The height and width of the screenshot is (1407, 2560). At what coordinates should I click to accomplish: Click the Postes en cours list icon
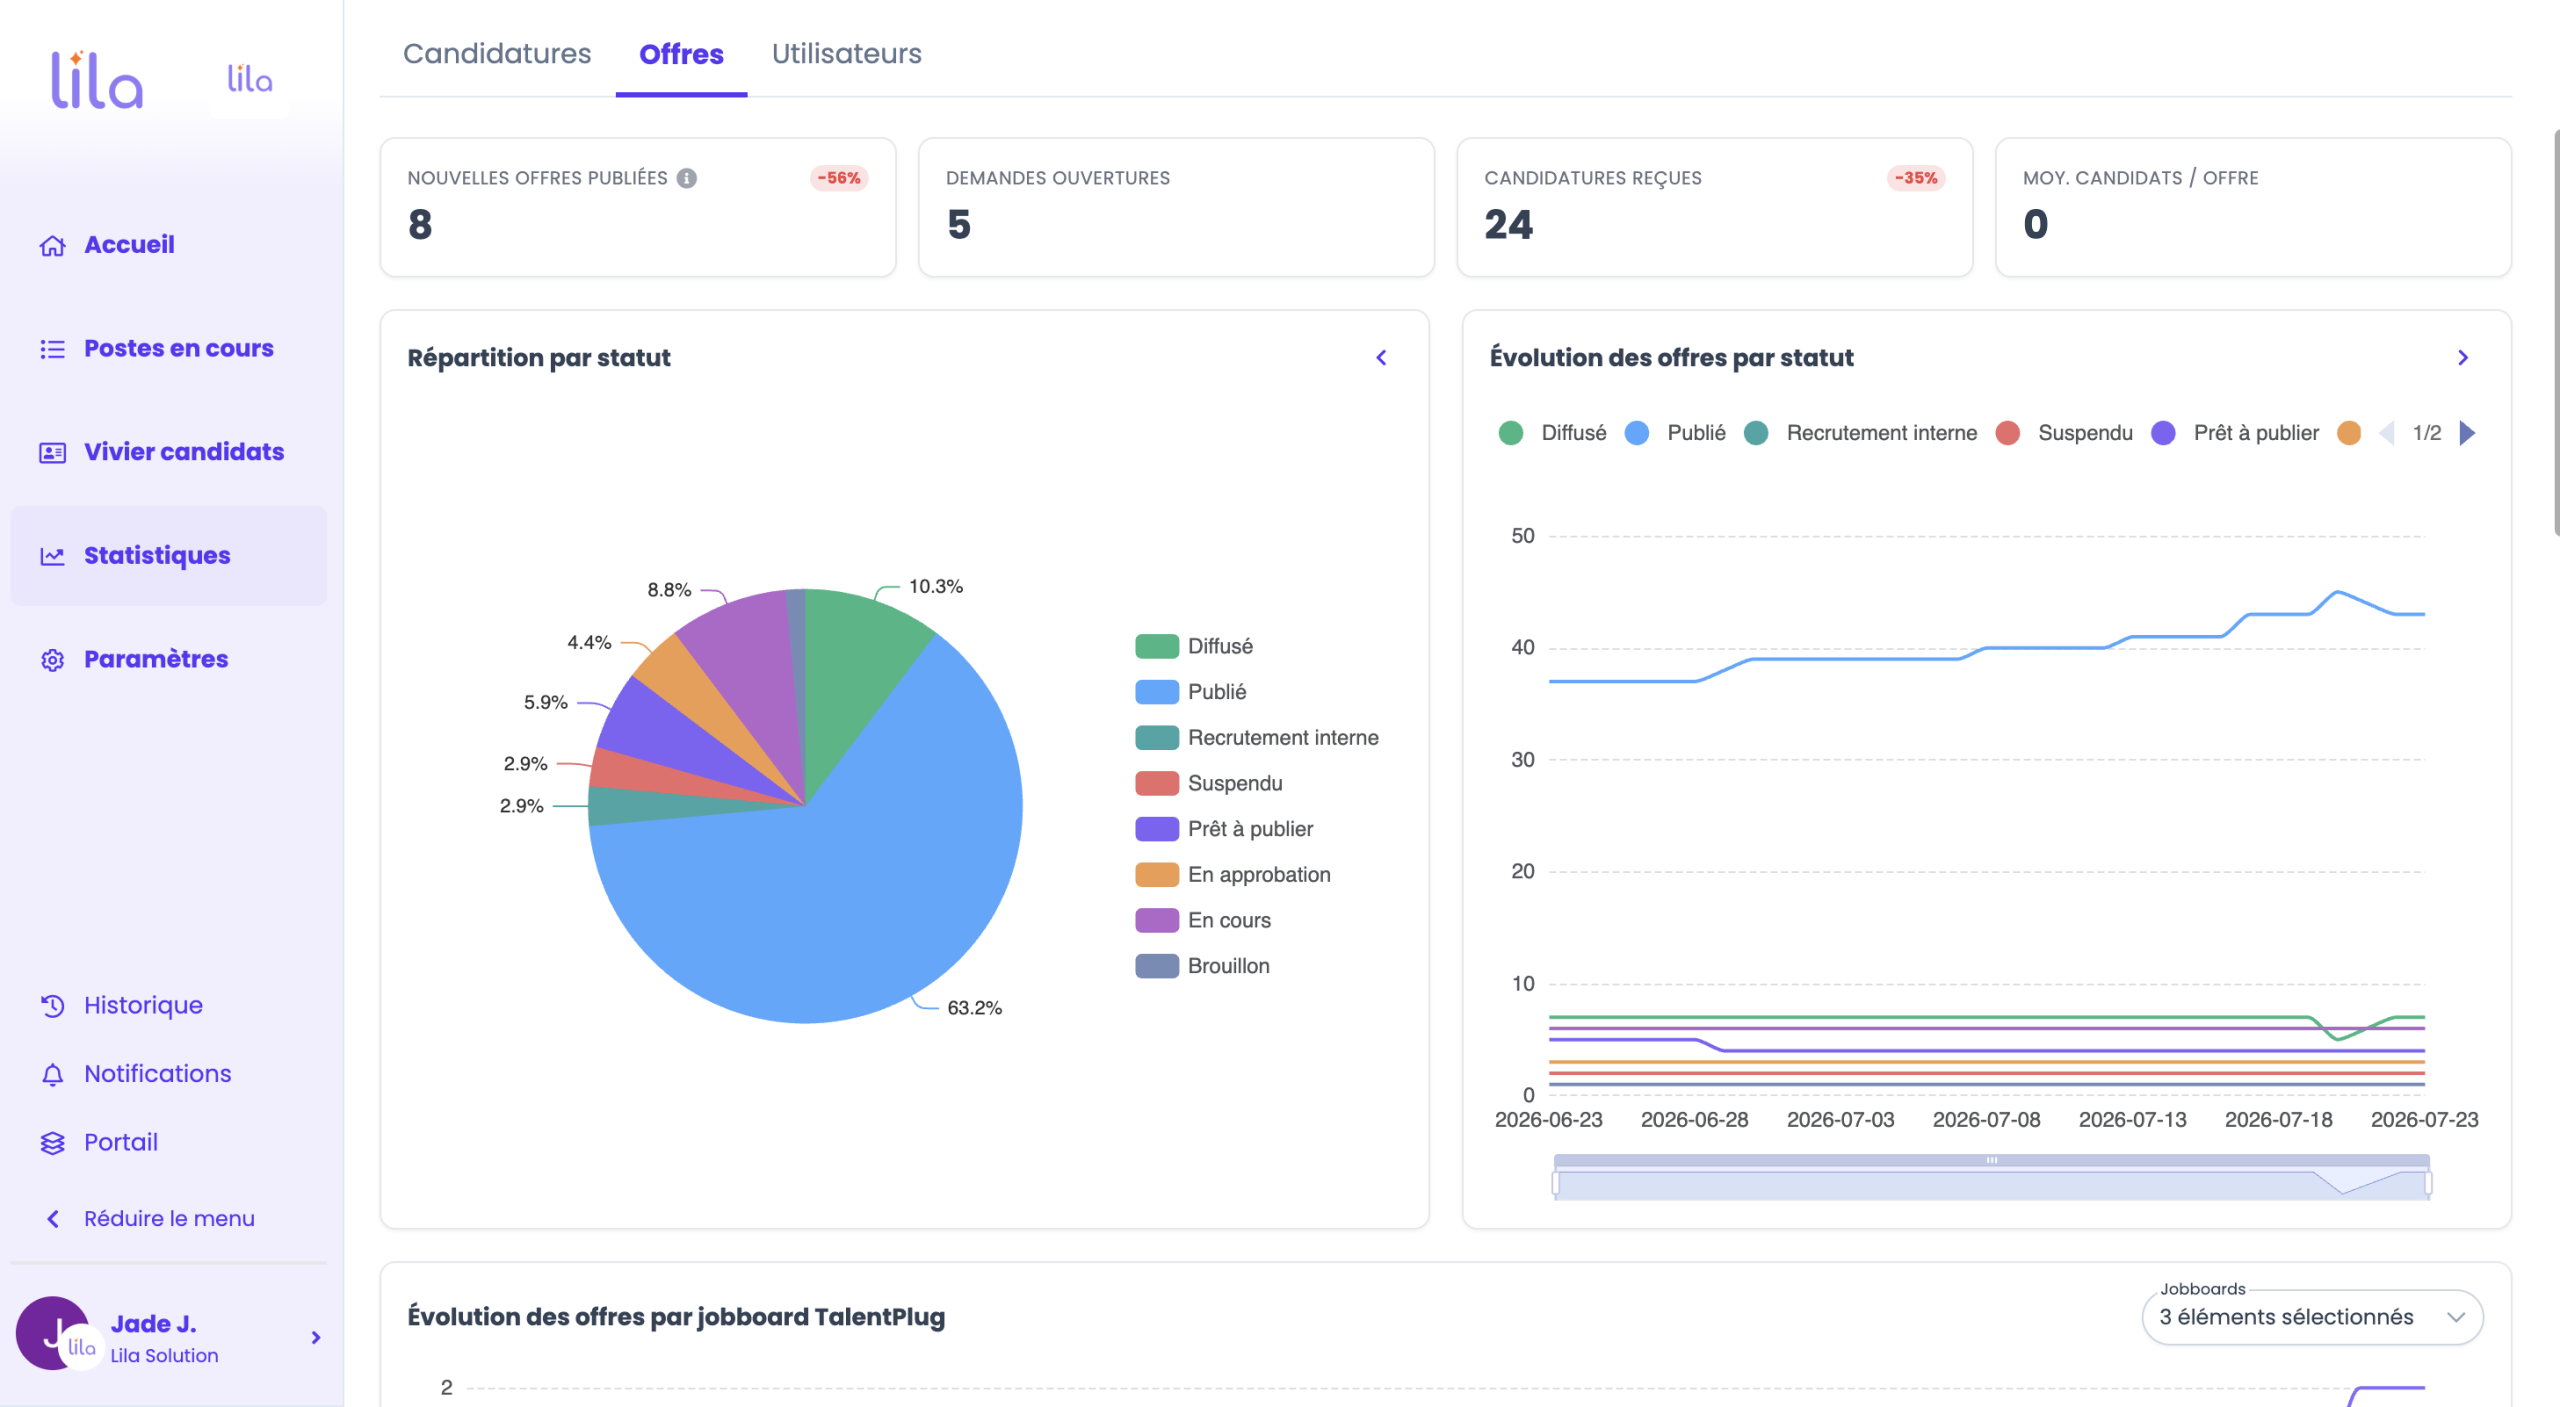[52, 349]
